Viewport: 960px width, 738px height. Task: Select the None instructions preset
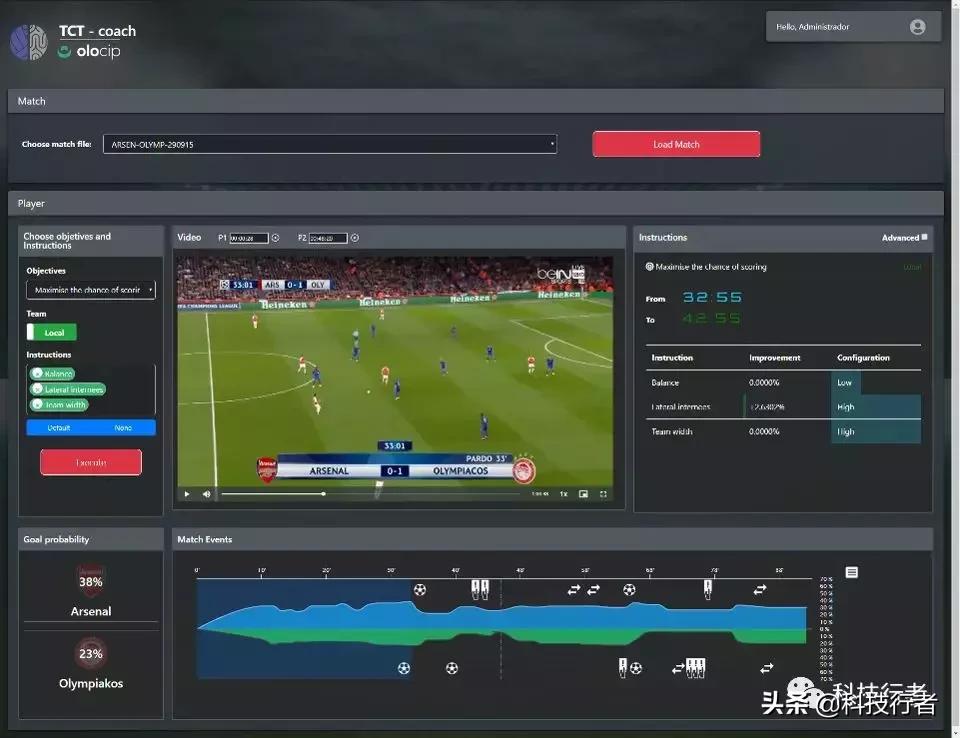[123, 427]
